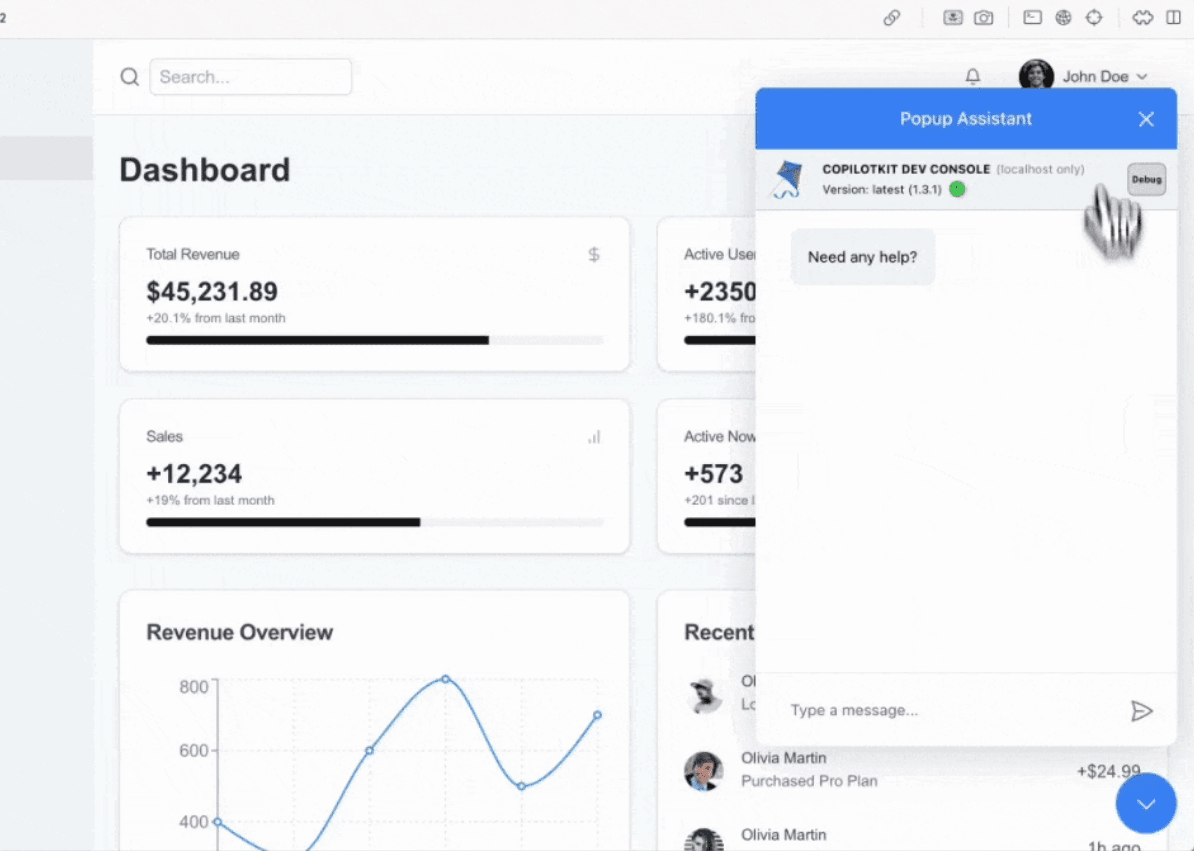Click the bar chart icon on Sales card

coord(594,437)
